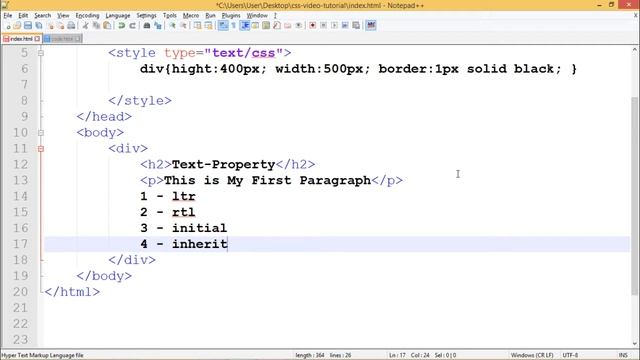Click the scroll-down arrow of vertical scrollbar
640x360 pixels.
(x=635, y=343)
